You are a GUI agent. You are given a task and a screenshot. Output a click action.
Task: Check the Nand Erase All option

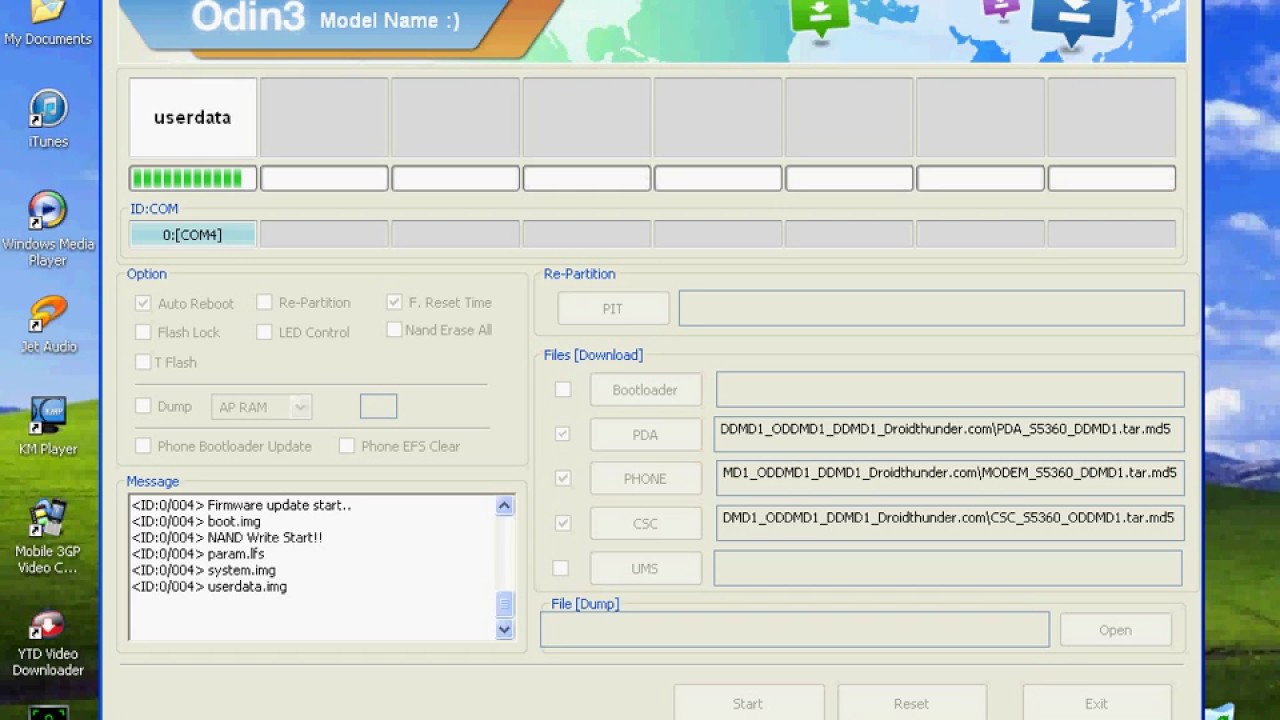[394, 329]
